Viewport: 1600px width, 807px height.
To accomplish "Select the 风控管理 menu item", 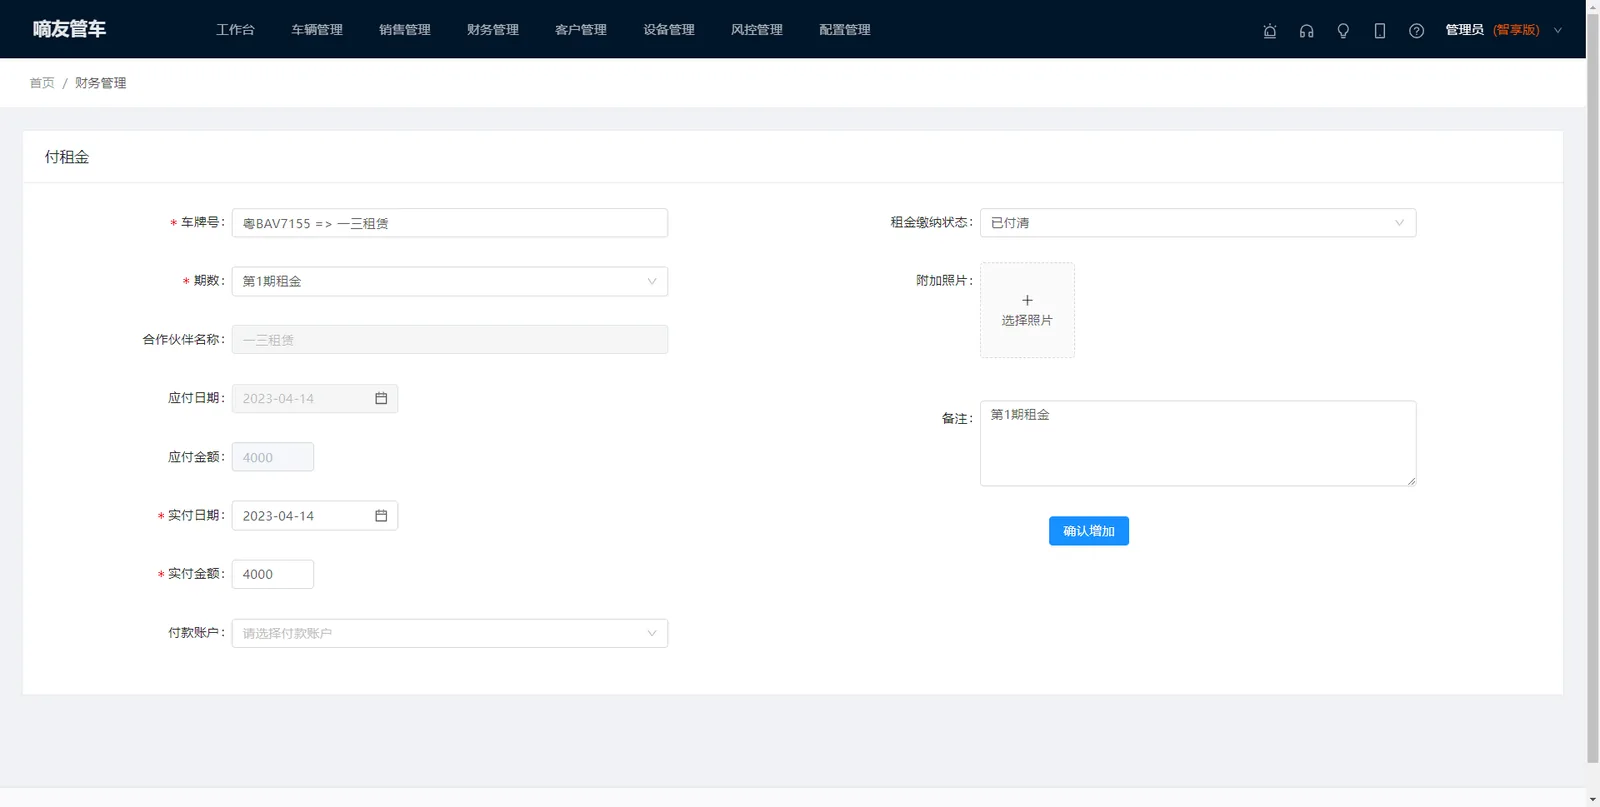I will tap(757, 30).
